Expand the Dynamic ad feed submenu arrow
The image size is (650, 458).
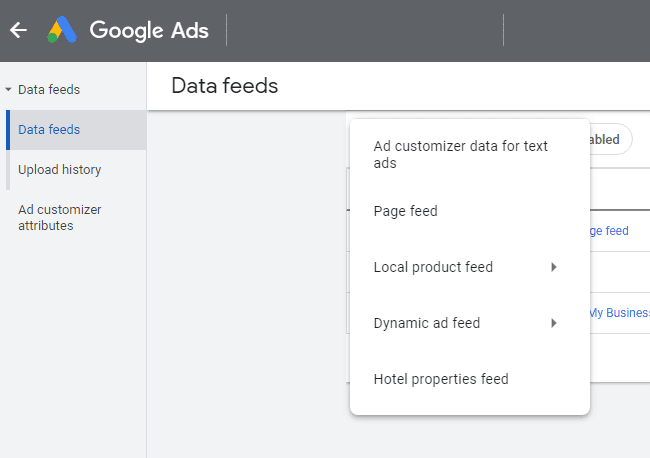pos(554,323)
